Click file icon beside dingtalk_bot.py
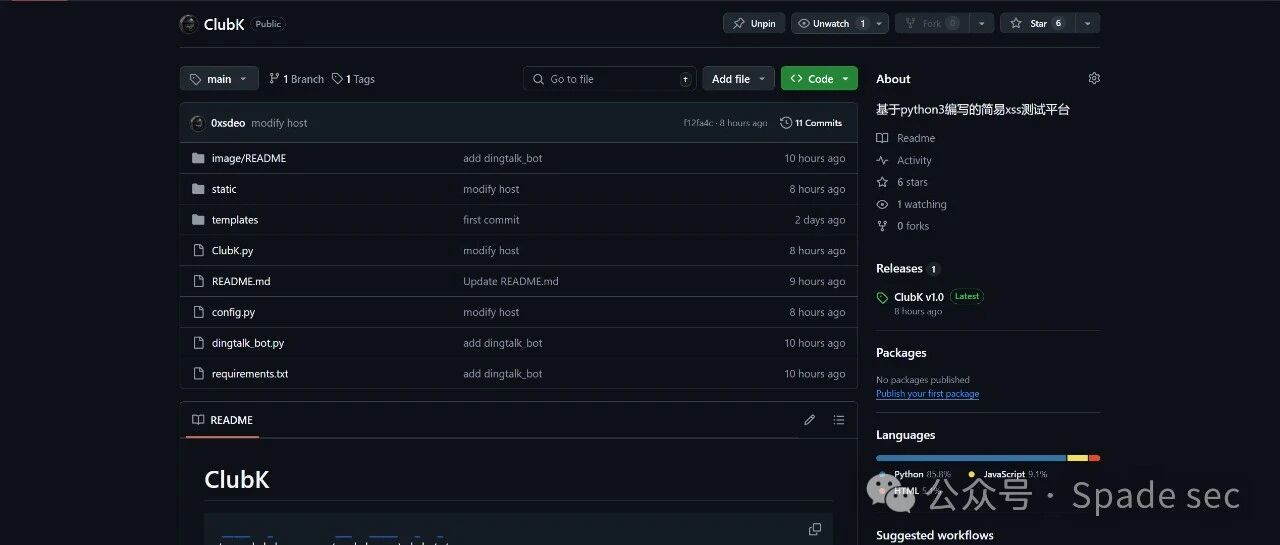 click(198, 343)
